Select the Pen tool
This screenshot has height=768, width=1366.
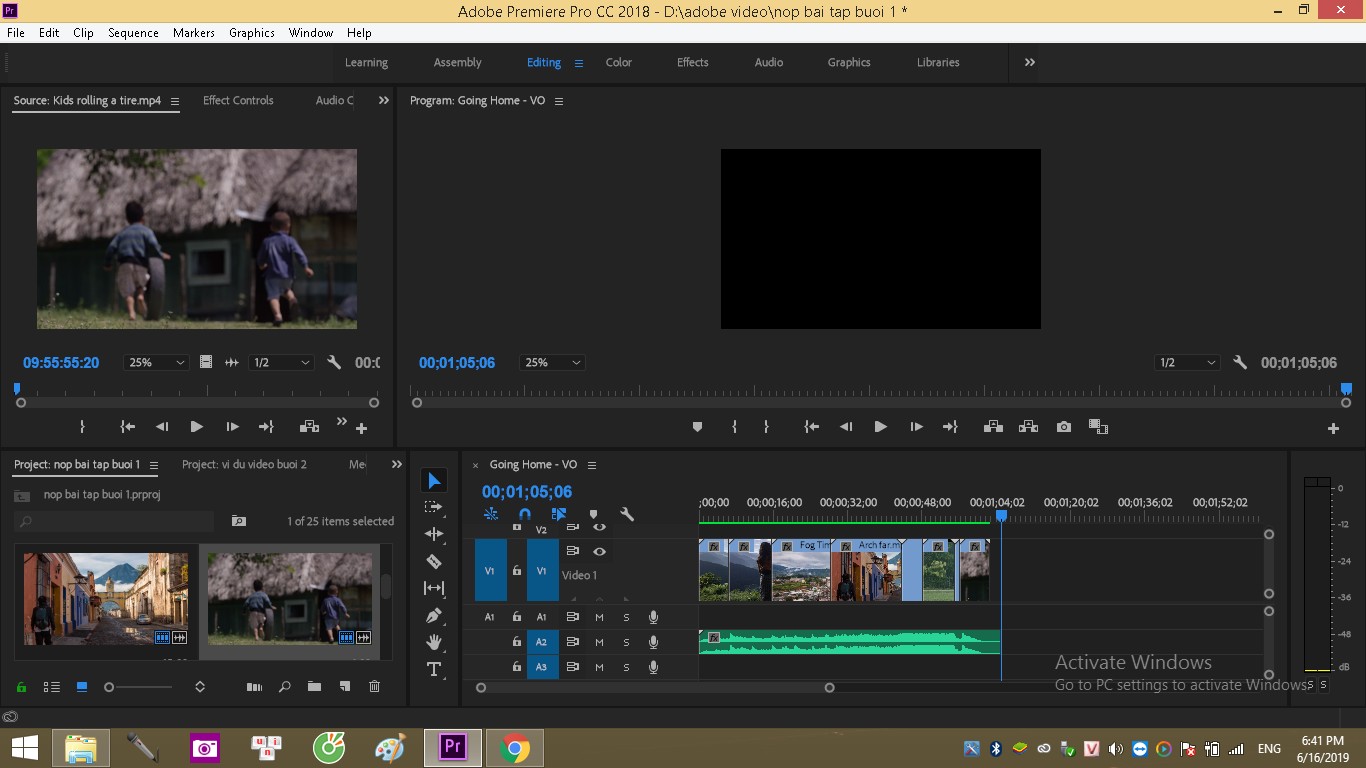pos(434,615)
